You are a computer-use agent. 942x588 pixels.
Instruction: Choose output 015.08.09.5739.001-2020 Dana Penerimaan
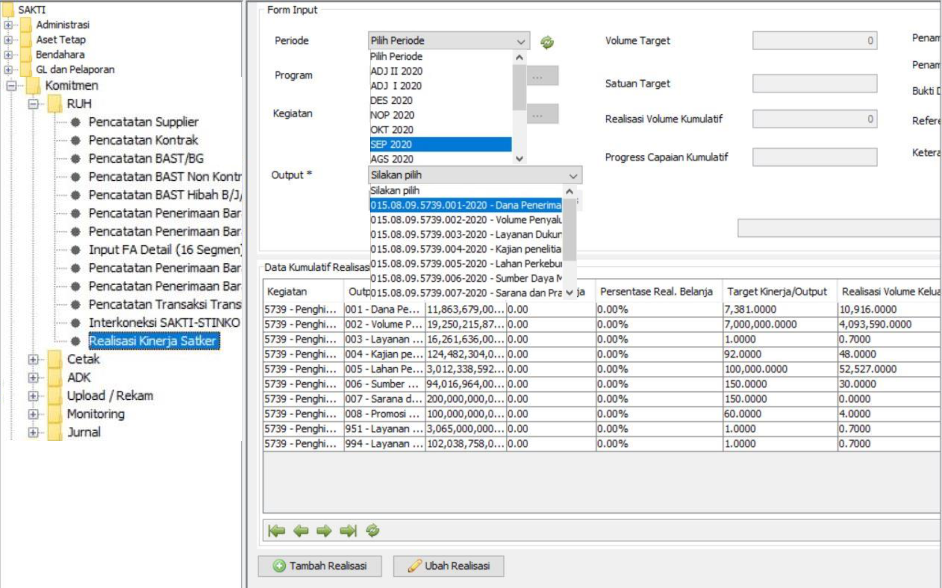click(x=465, y=205)
